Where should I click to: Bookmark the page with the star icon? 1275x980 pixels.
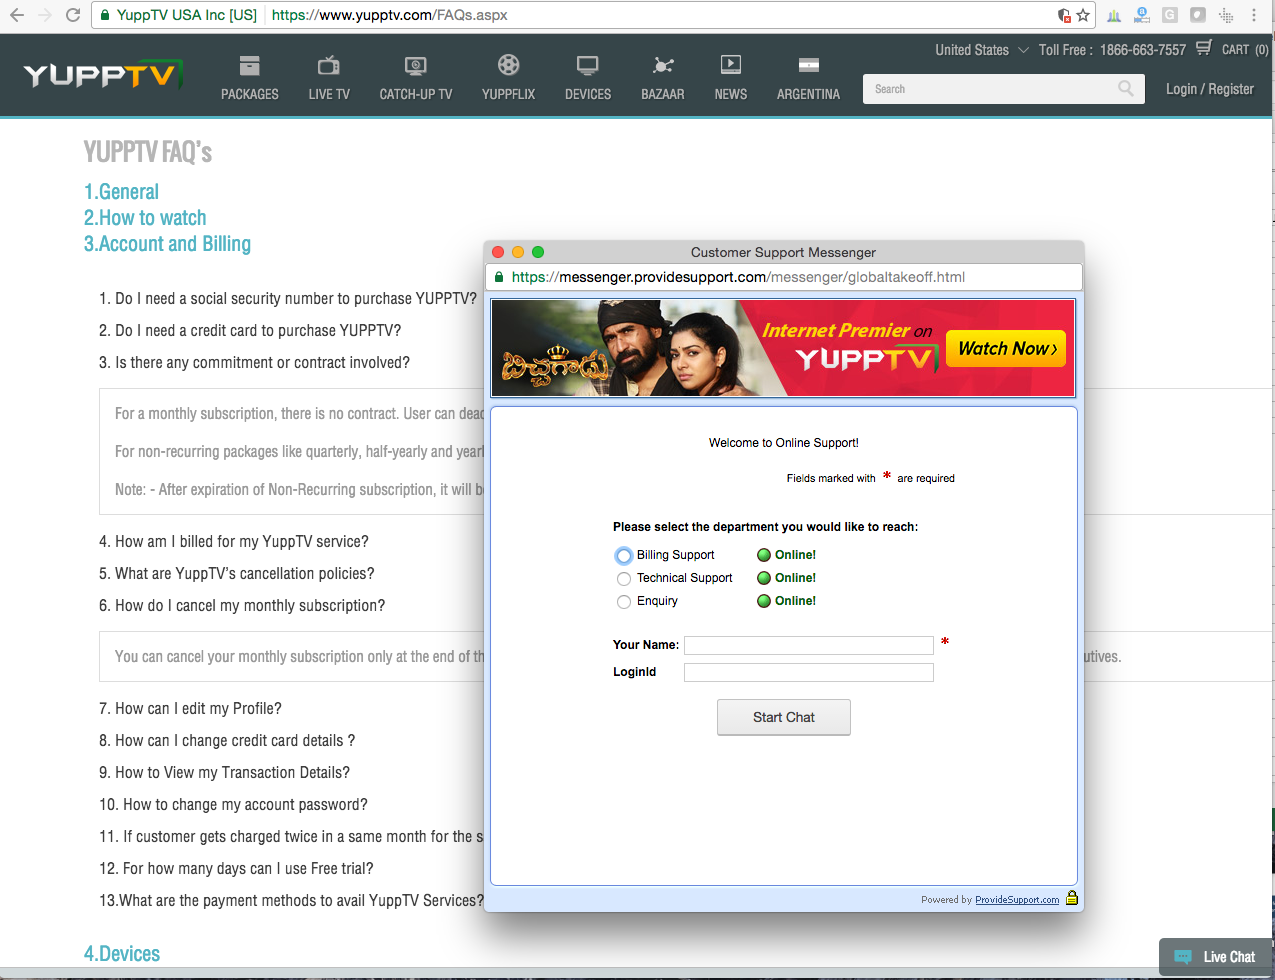1083,15
